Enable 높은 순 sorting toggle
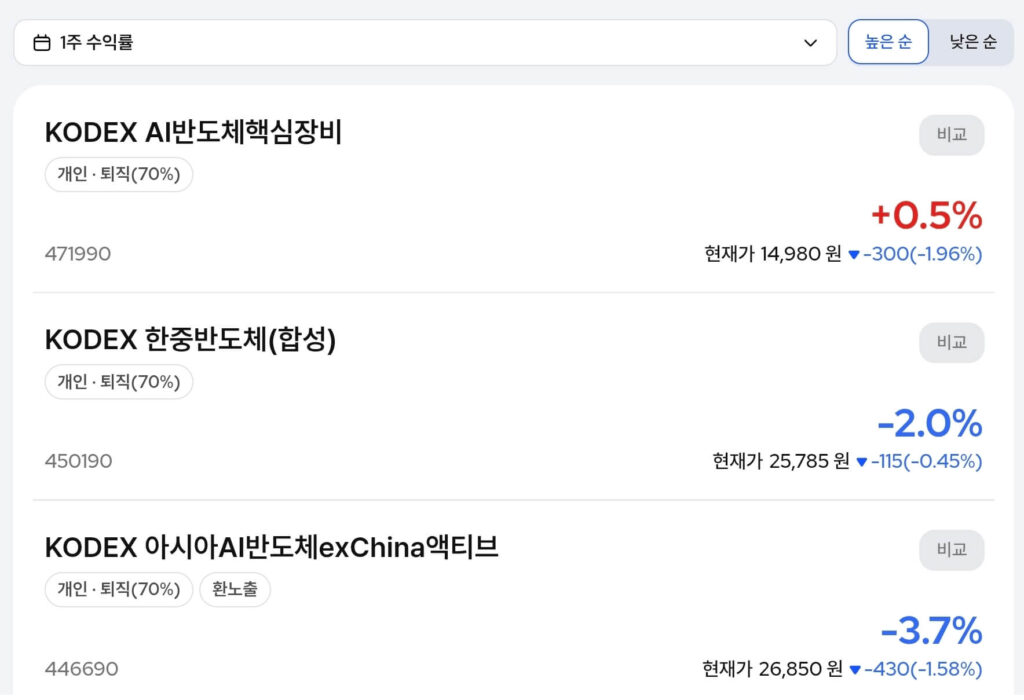This screenshot has width=1024, height=700. tap(888, 41)
